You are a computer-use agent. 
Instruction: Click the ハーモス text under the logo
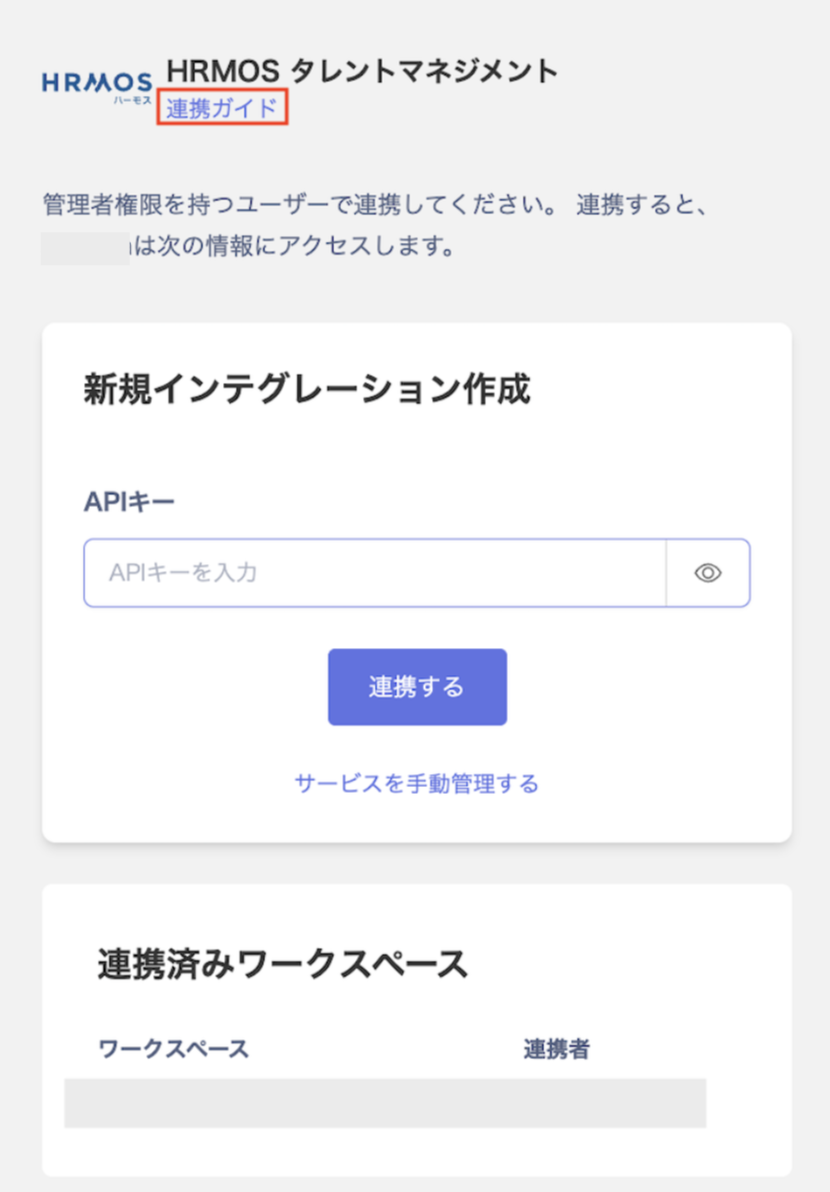point(132,100)
